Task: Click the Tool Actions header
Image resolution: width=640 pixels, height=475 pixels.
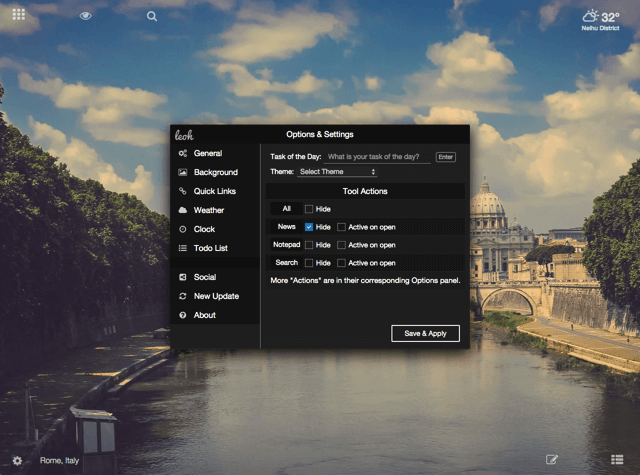Action: point(365,191)
